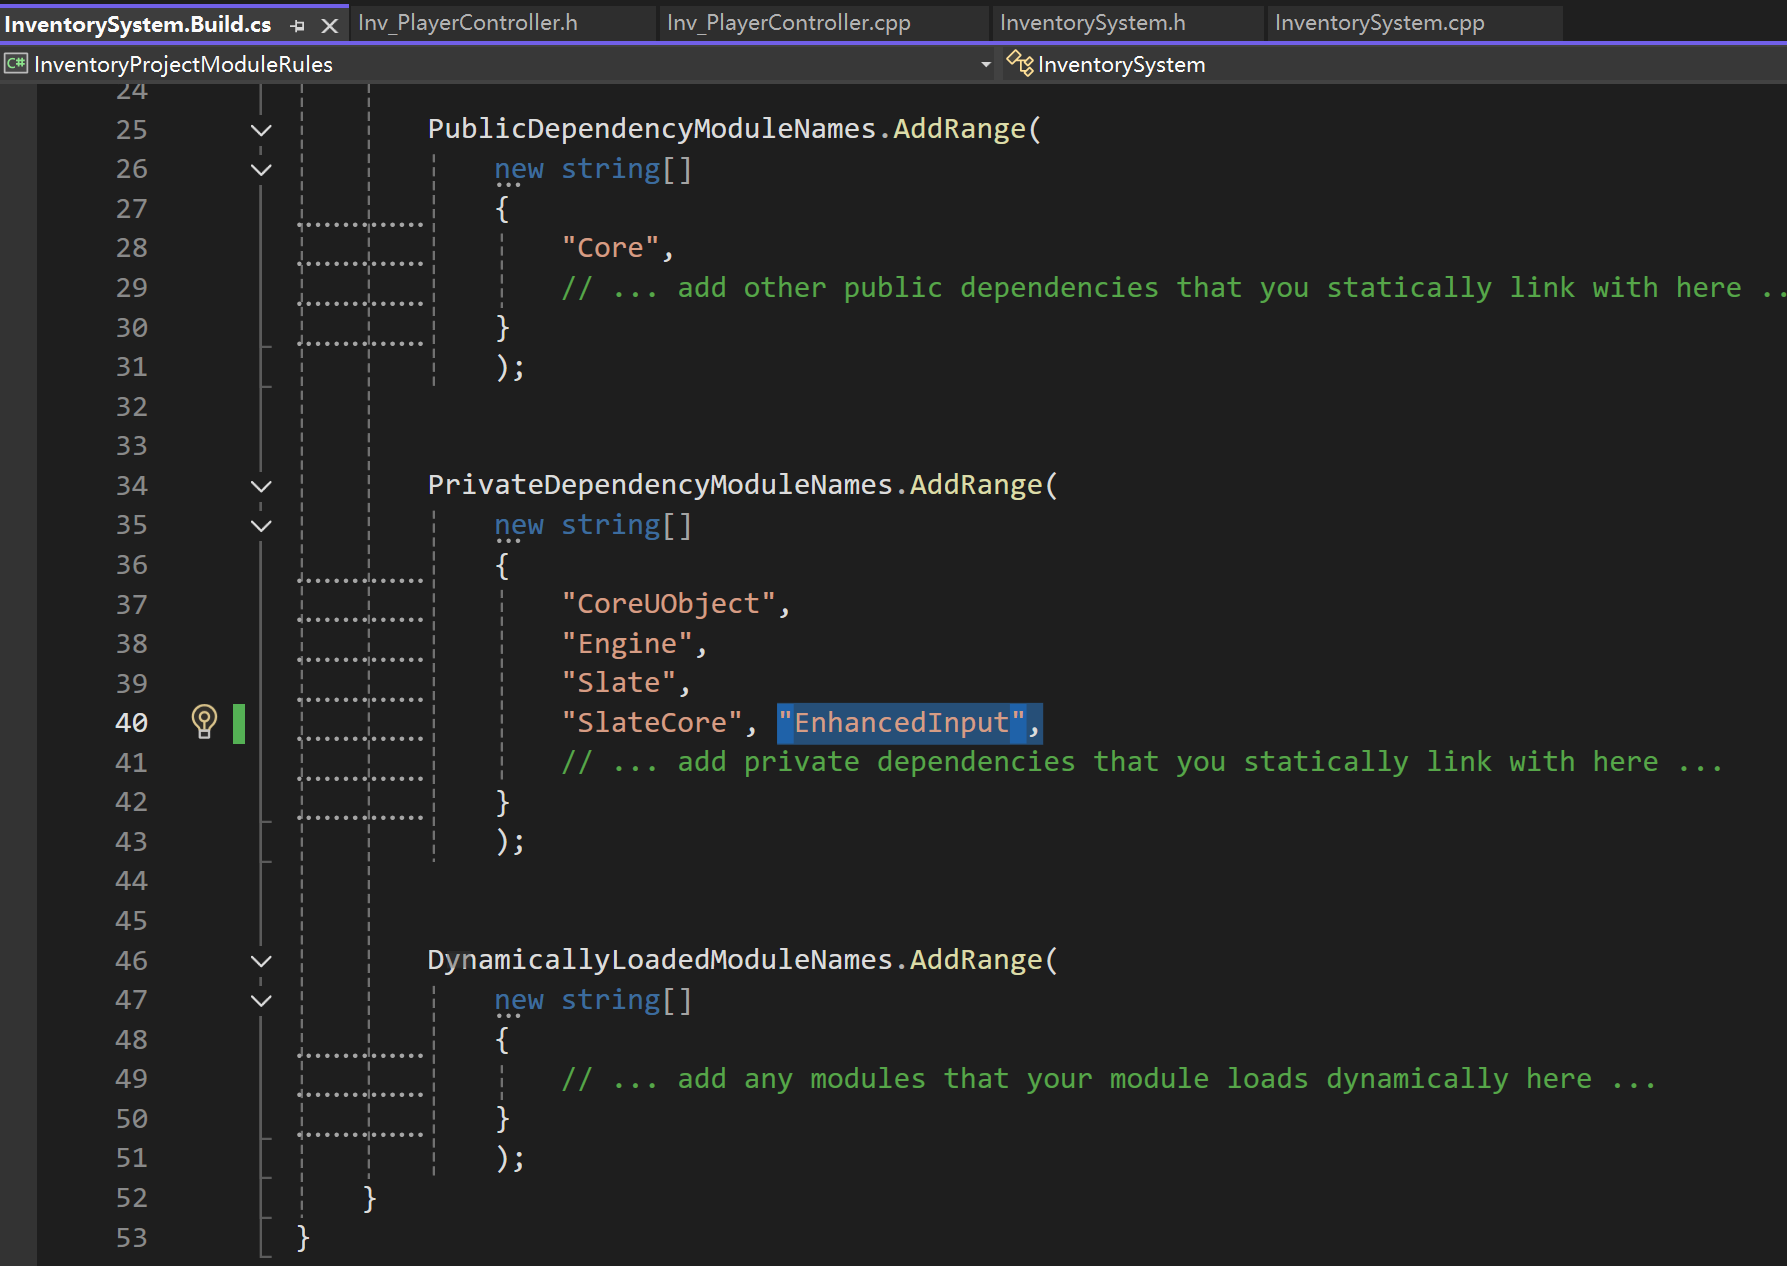Collapse the region at line 25
1787x1266 pixels.
click(261, 130)
